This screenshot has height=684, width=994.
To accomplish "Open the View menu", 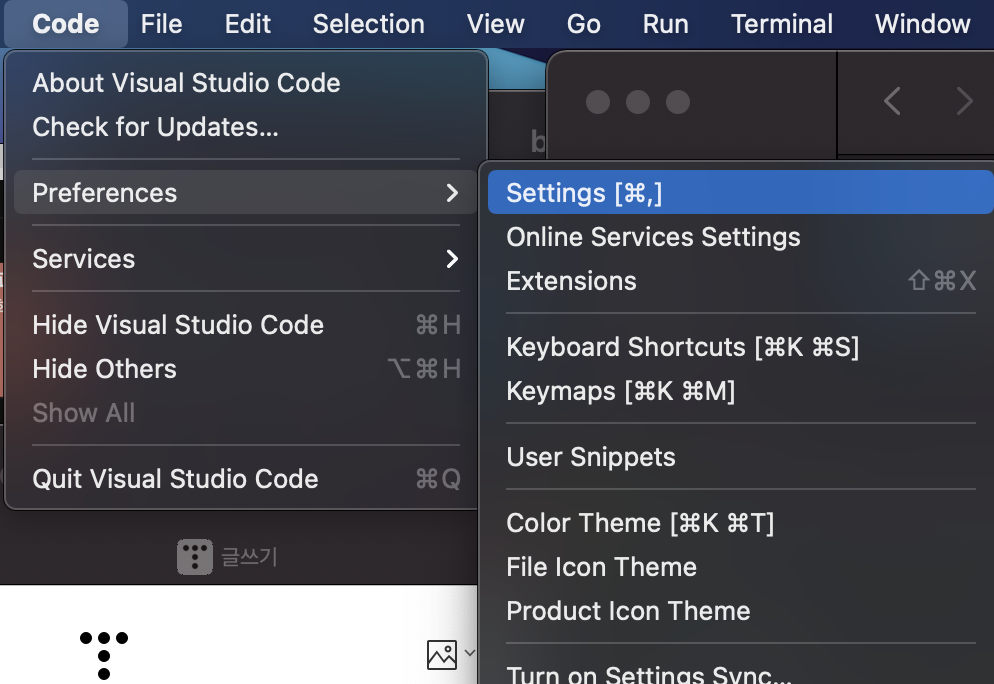I will [496, 24].
